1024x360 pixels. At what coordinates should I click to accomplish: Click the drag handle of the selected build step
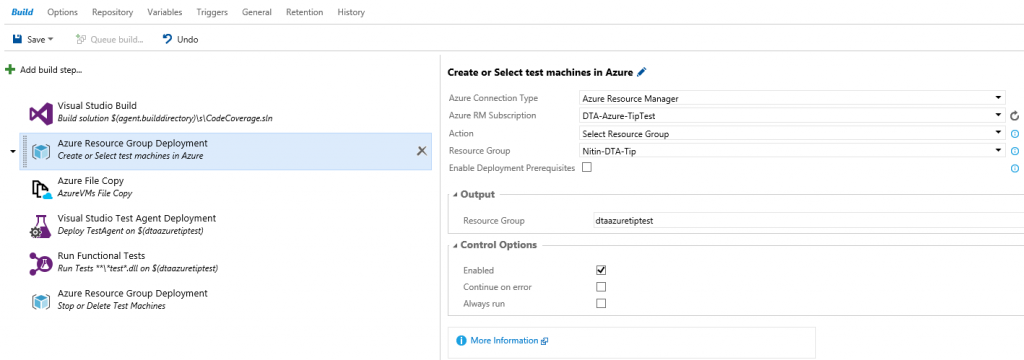(24, 152)
